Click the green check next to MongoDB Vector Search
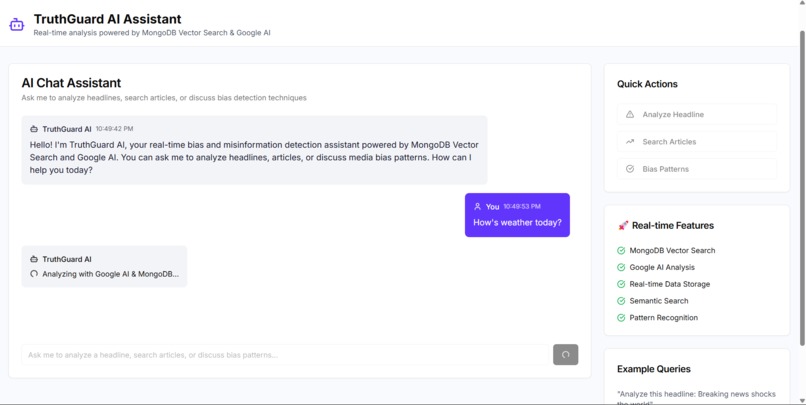 621,251
